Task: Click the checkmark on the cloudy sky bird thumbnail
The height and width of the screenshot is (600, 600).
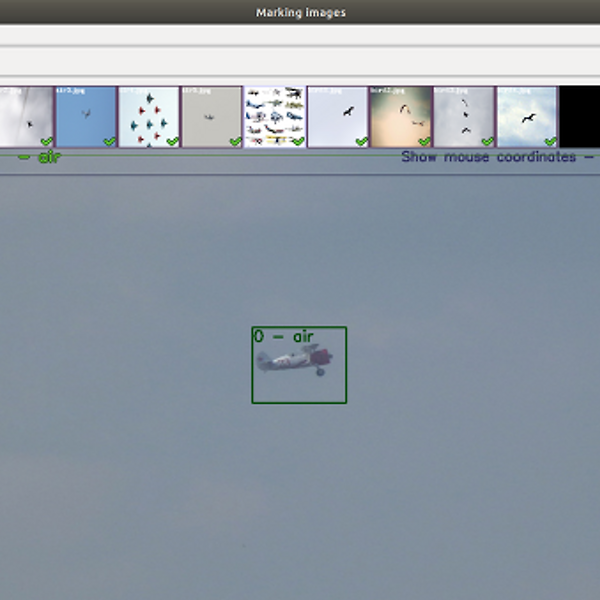Action: (x=551, y=141)
